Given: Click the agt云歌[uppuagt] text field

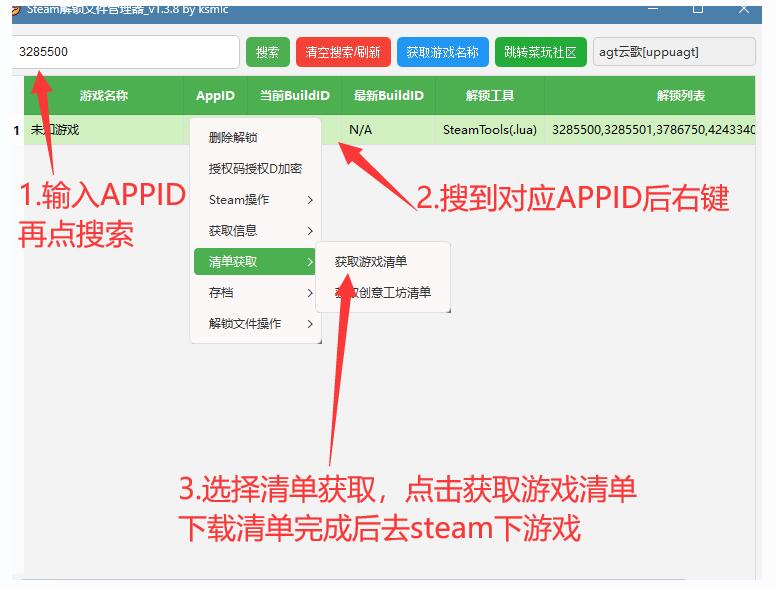Looking at the screenshot, I should (x=674, y=52).
